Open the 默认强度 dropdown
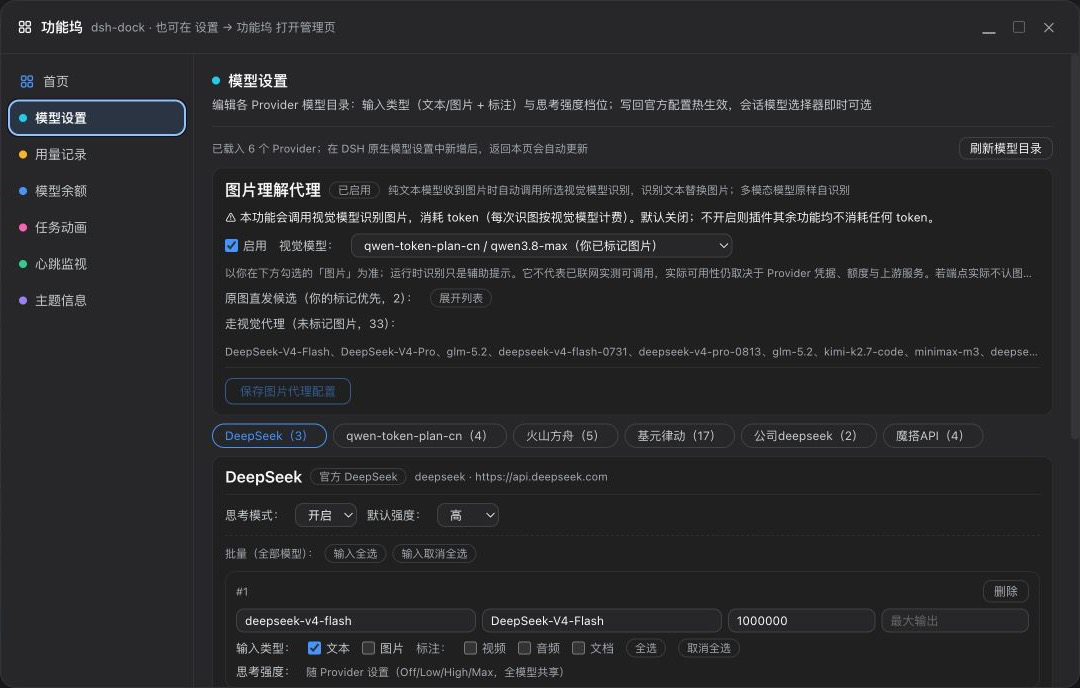The width and height of the screenshot is (1080, 688). (x=468, y=515)
